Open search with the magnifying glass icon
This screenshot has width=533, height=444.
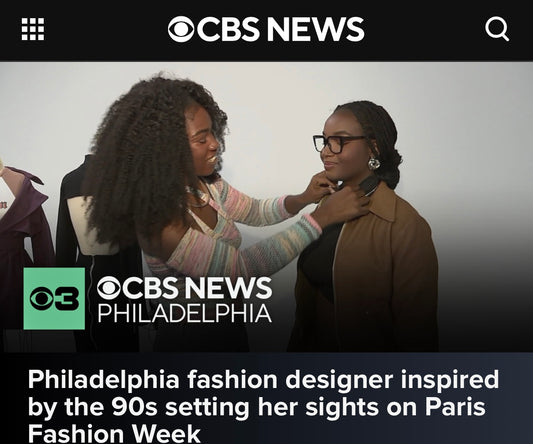click(497, 29)
